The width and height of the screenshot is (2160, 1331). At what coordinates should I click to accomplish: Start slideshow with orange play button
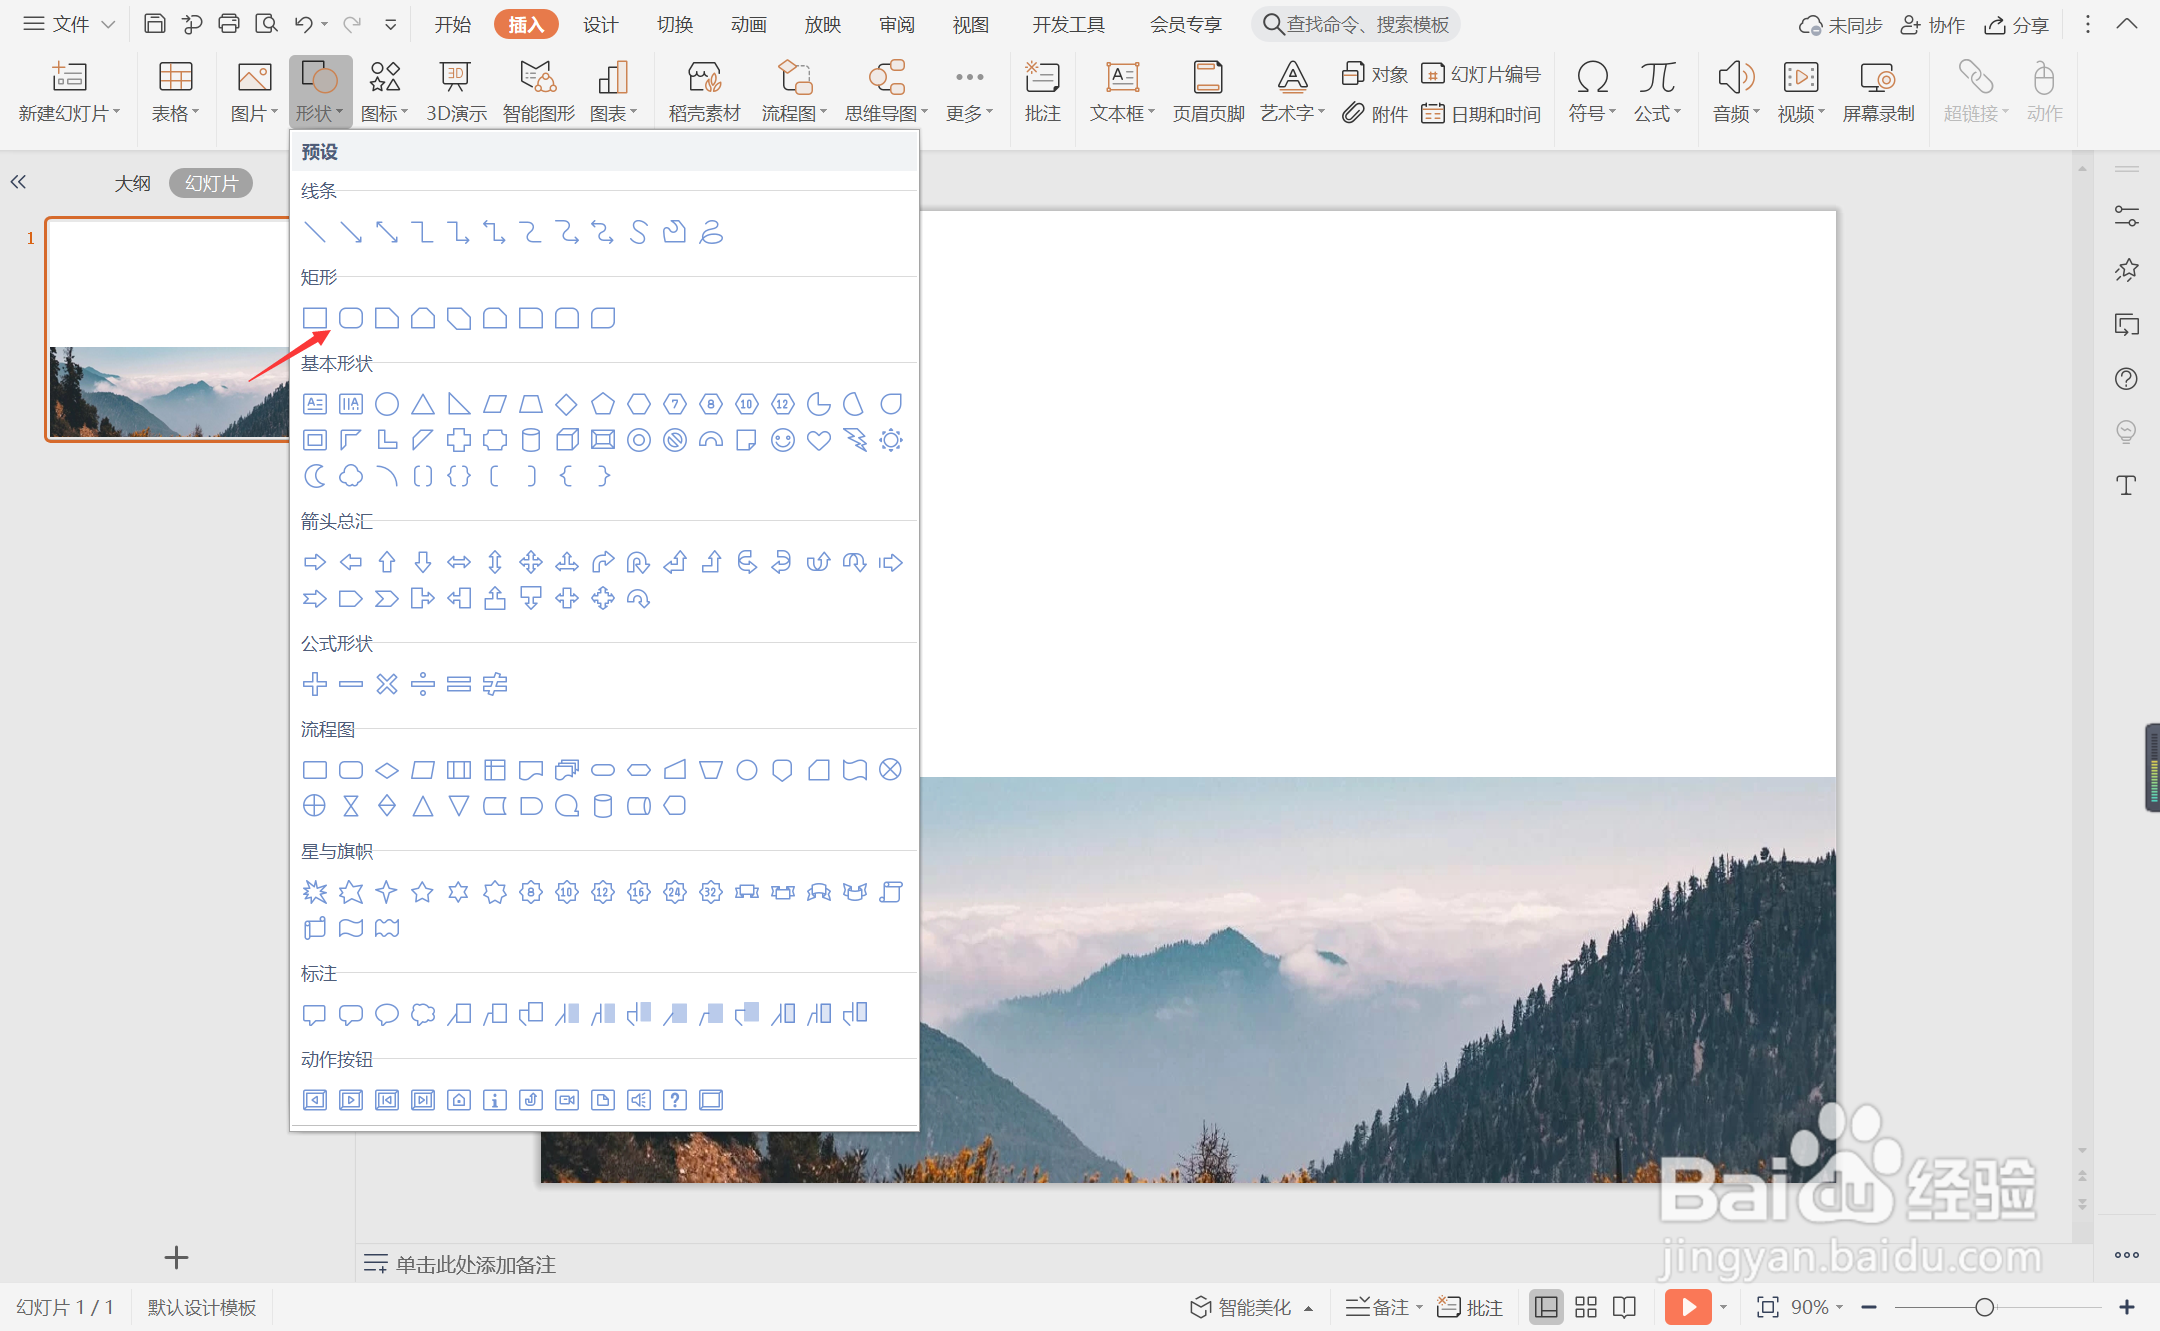[x=1688, y=1307]
